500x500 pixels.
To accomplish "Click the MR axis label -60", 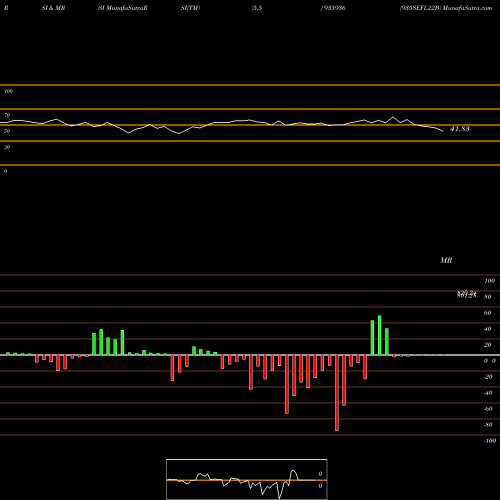I will [x=488, y=409].
